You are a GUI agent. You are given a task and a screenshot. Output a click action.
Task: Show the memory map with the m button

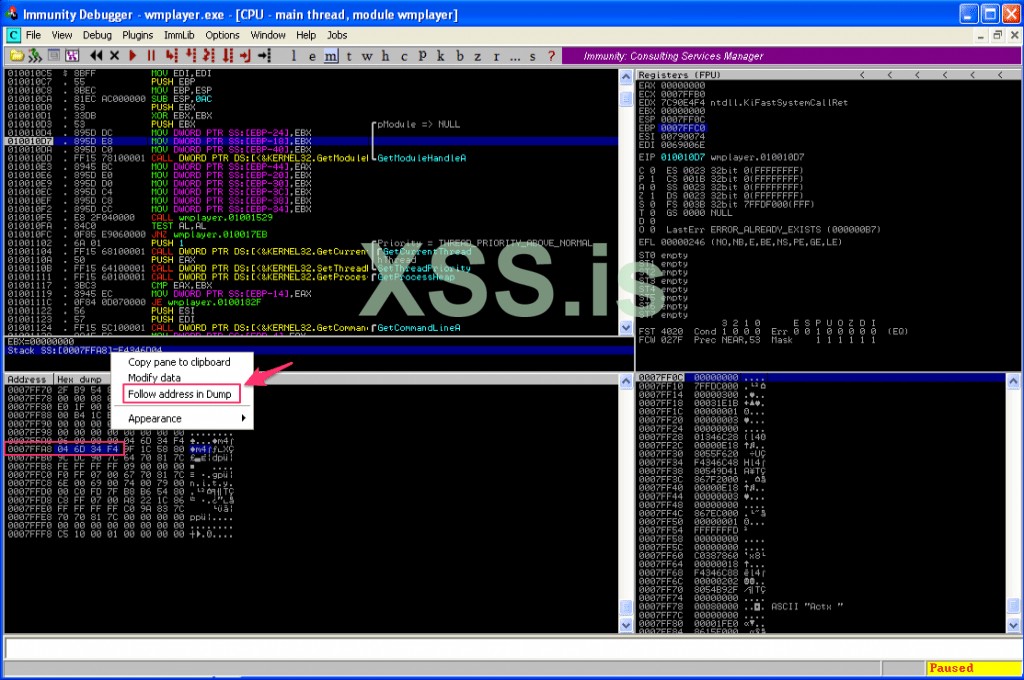click(331, 56)
